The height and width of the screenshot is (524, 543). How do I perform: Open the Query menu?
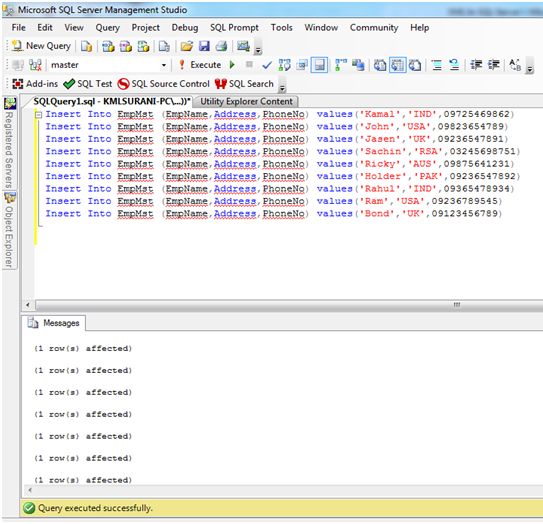click(x=108, y=28)
